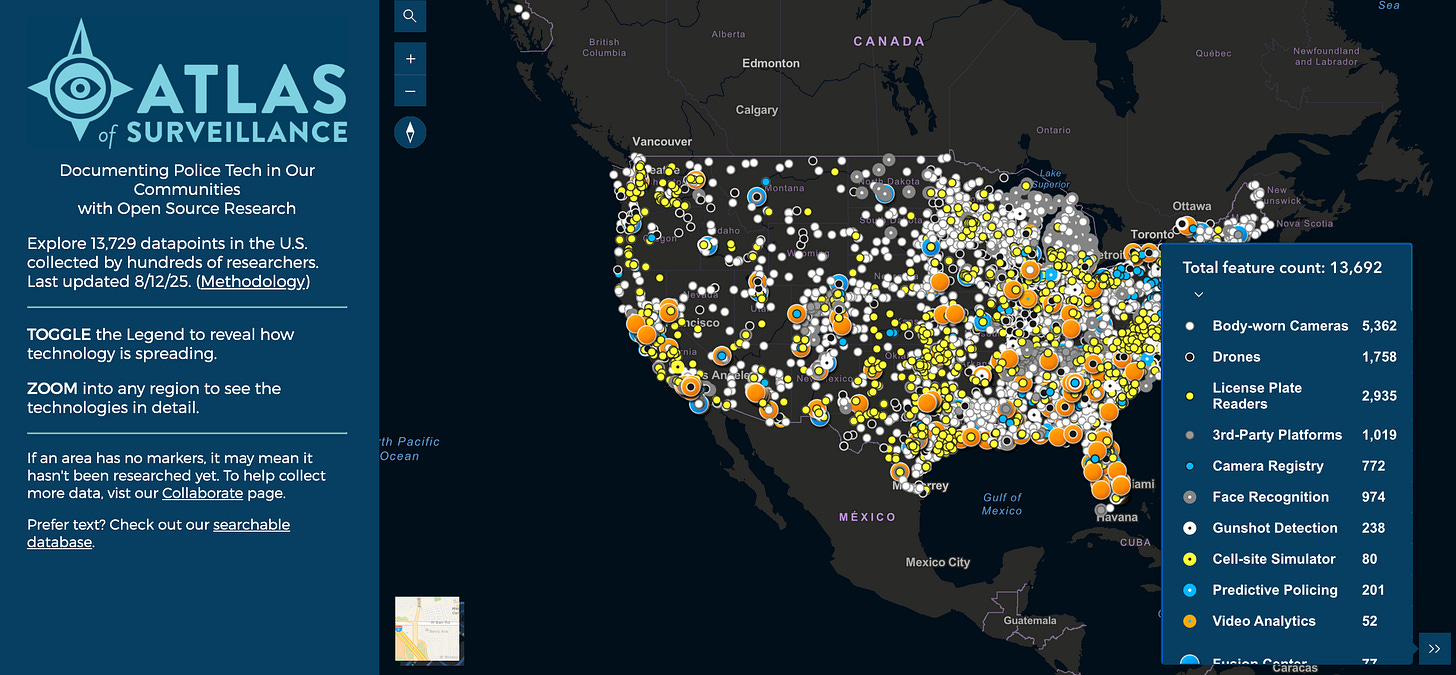Image resolution: width=1456 pixels, height=675 pixels.
Task: Open the searchable database link
Action: (158, 533)
